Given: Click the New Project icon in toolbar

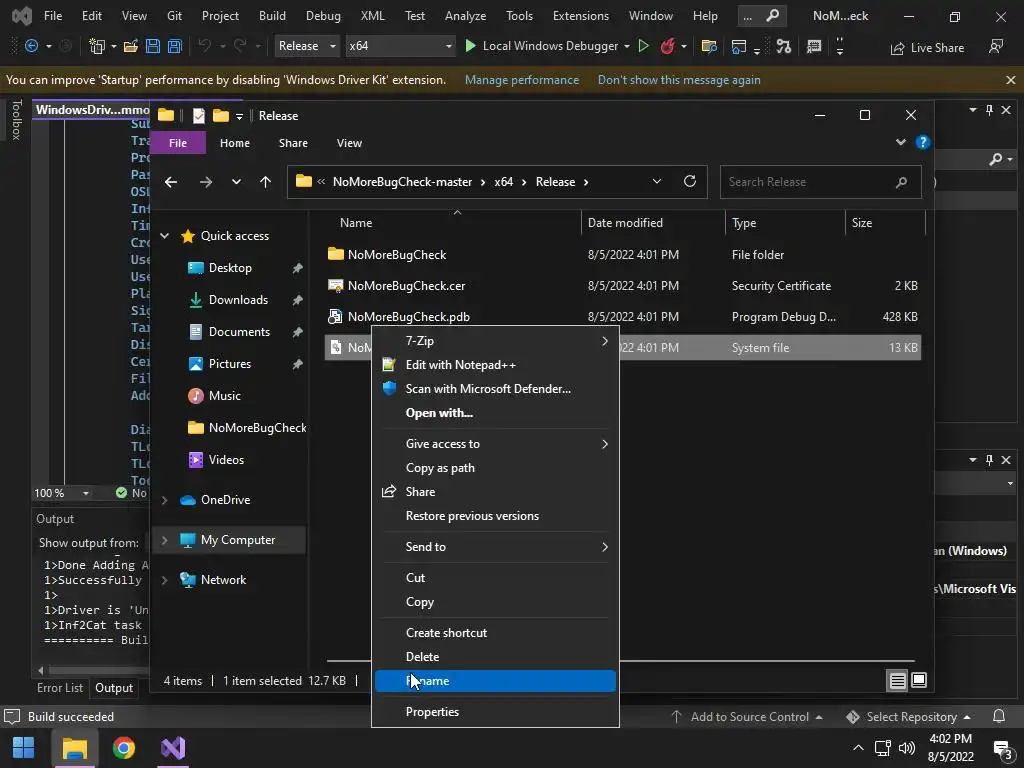Looking at the screenshot, I should 97,46.
